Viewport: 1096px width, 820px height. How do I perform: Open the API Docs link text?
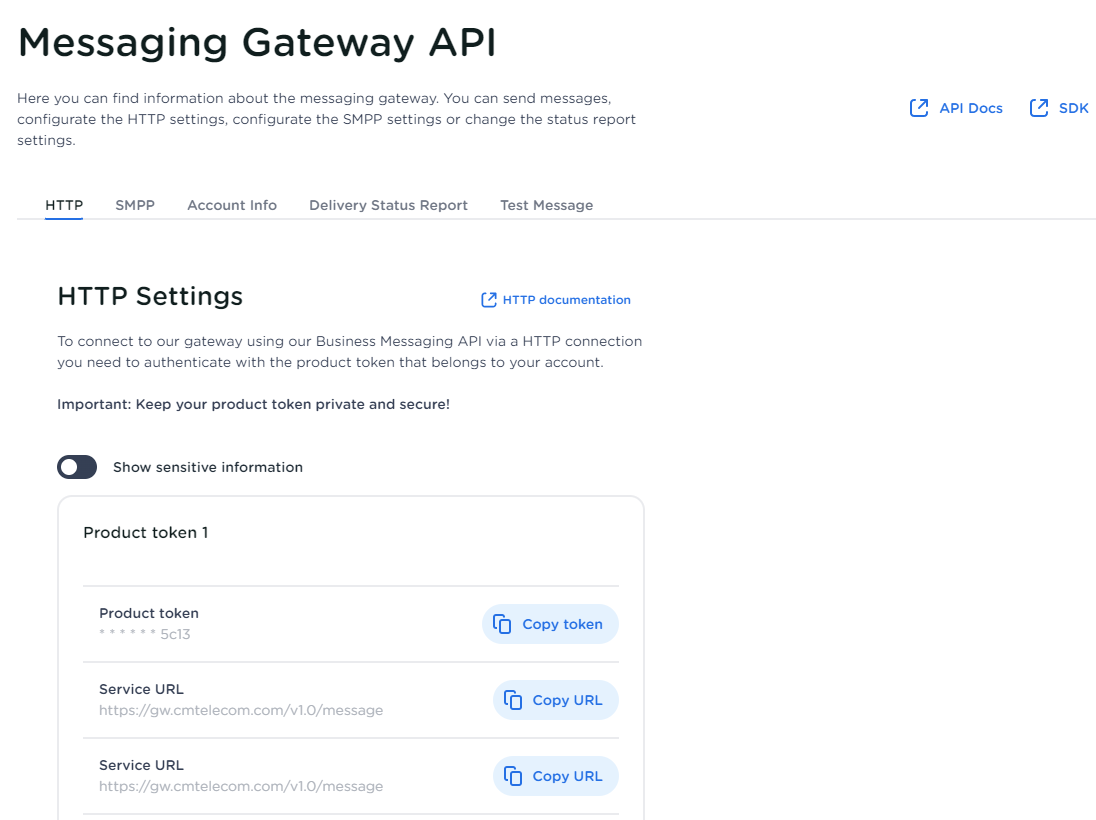click(970, 108)
